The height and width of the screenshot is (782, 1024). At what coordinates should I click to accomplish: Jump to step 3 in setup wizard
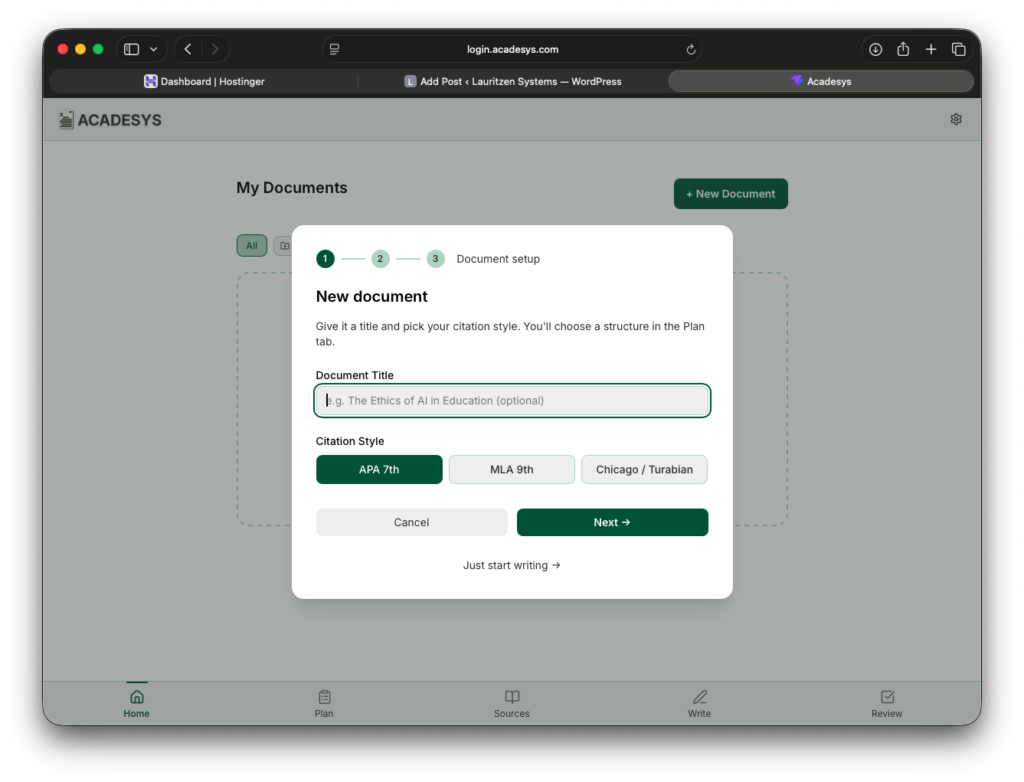(435, 259)
